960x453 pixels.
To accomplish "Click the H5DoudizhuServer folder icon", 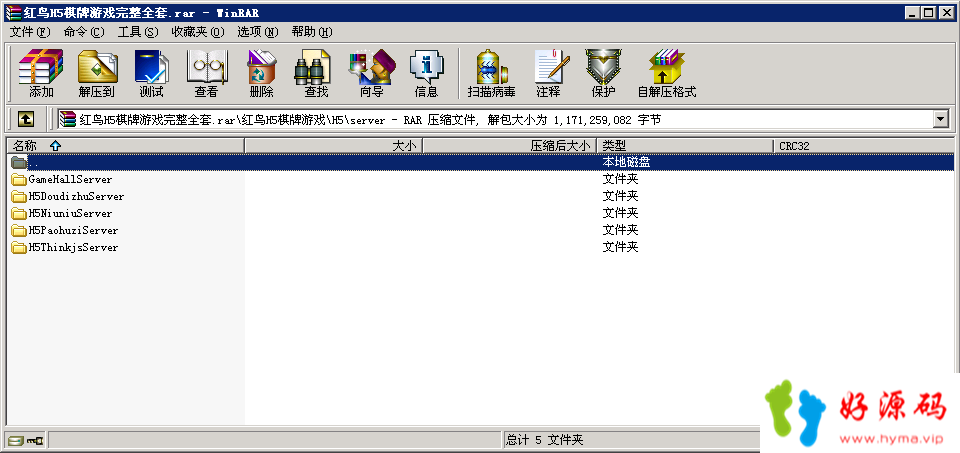I will pos(19,197).
